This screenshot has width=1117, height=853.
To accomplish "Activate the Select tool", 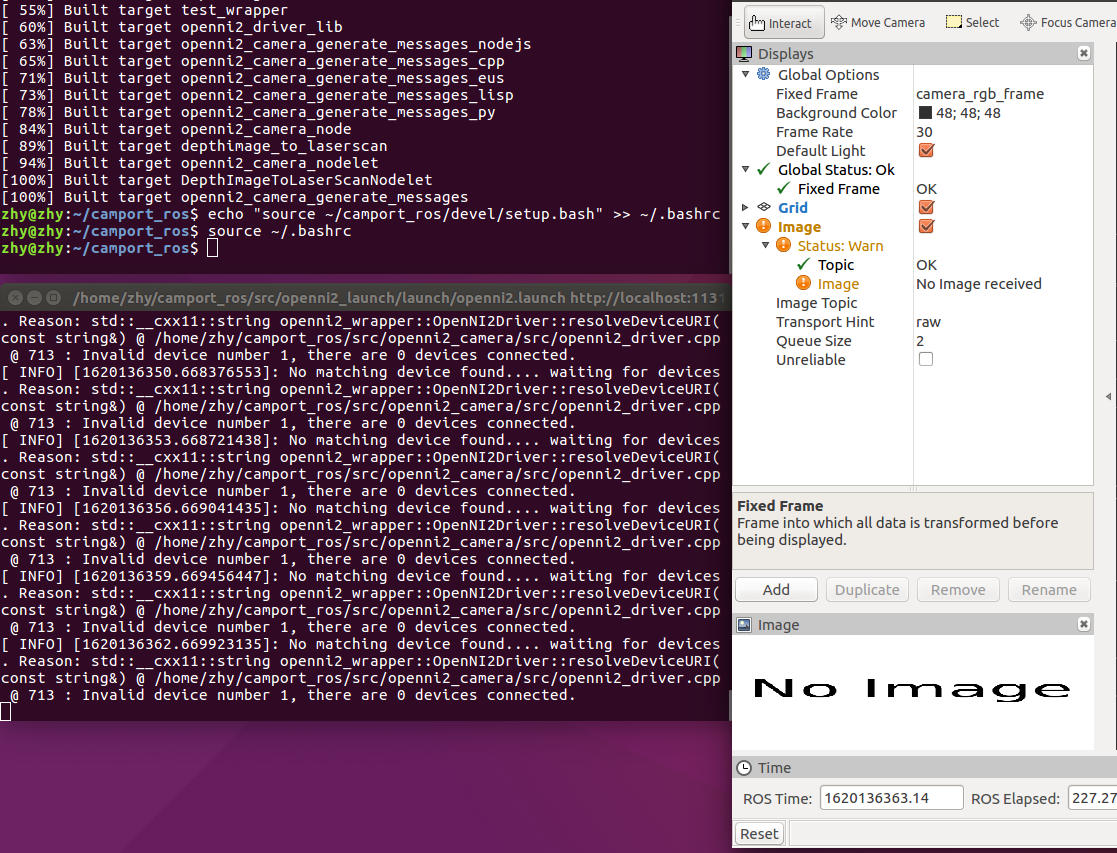I will 972,22.
